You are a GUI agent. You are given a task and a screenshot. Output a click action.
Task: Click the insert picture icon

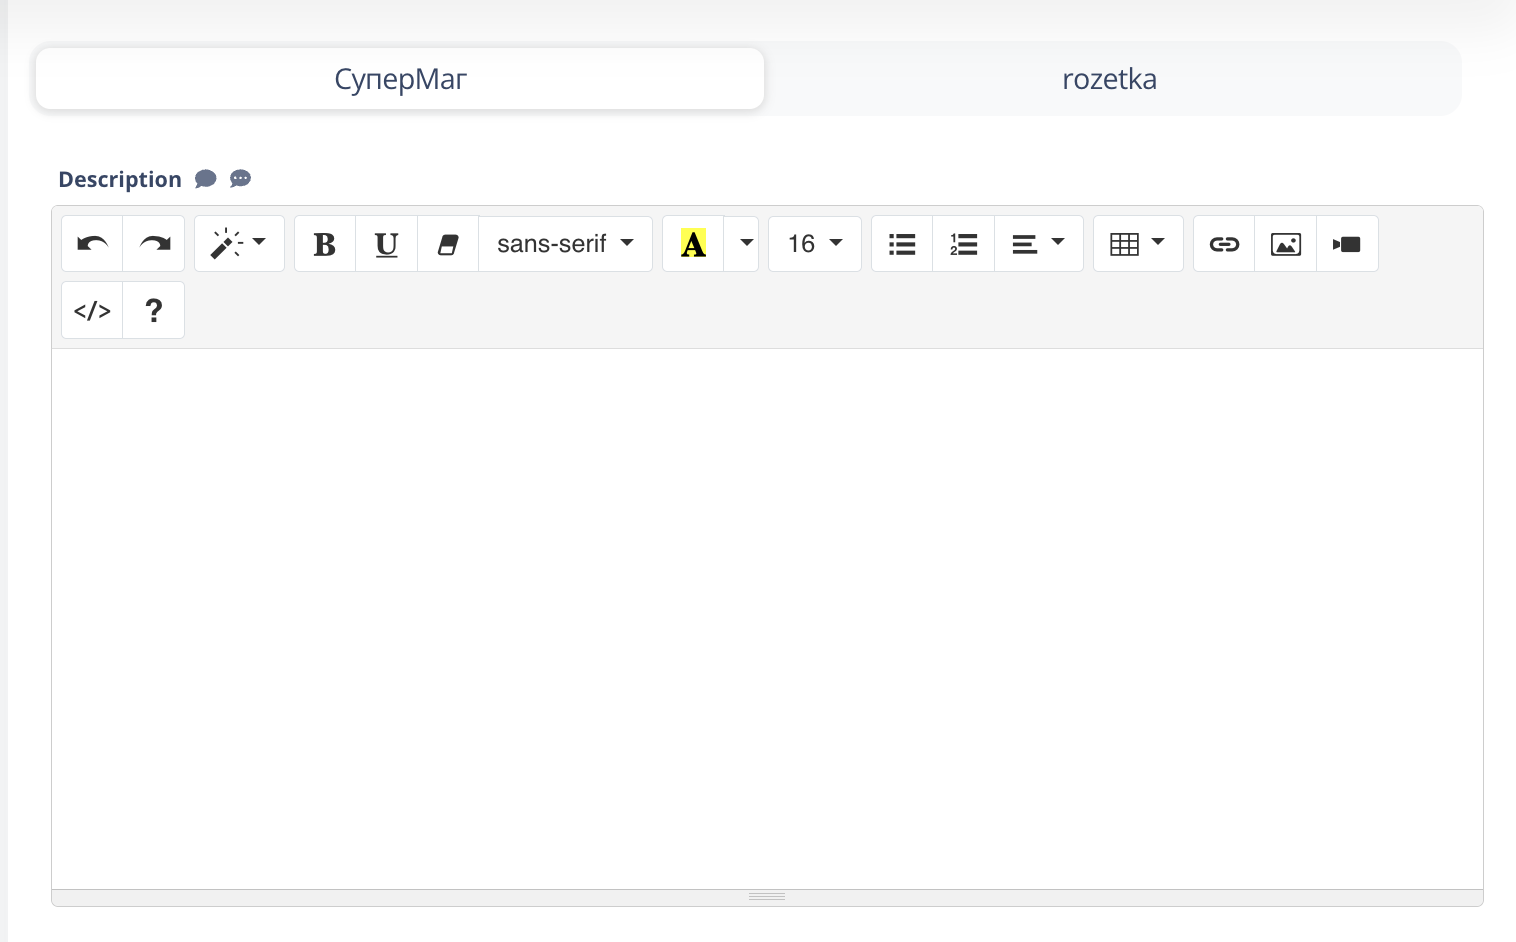click(1285, 244)
